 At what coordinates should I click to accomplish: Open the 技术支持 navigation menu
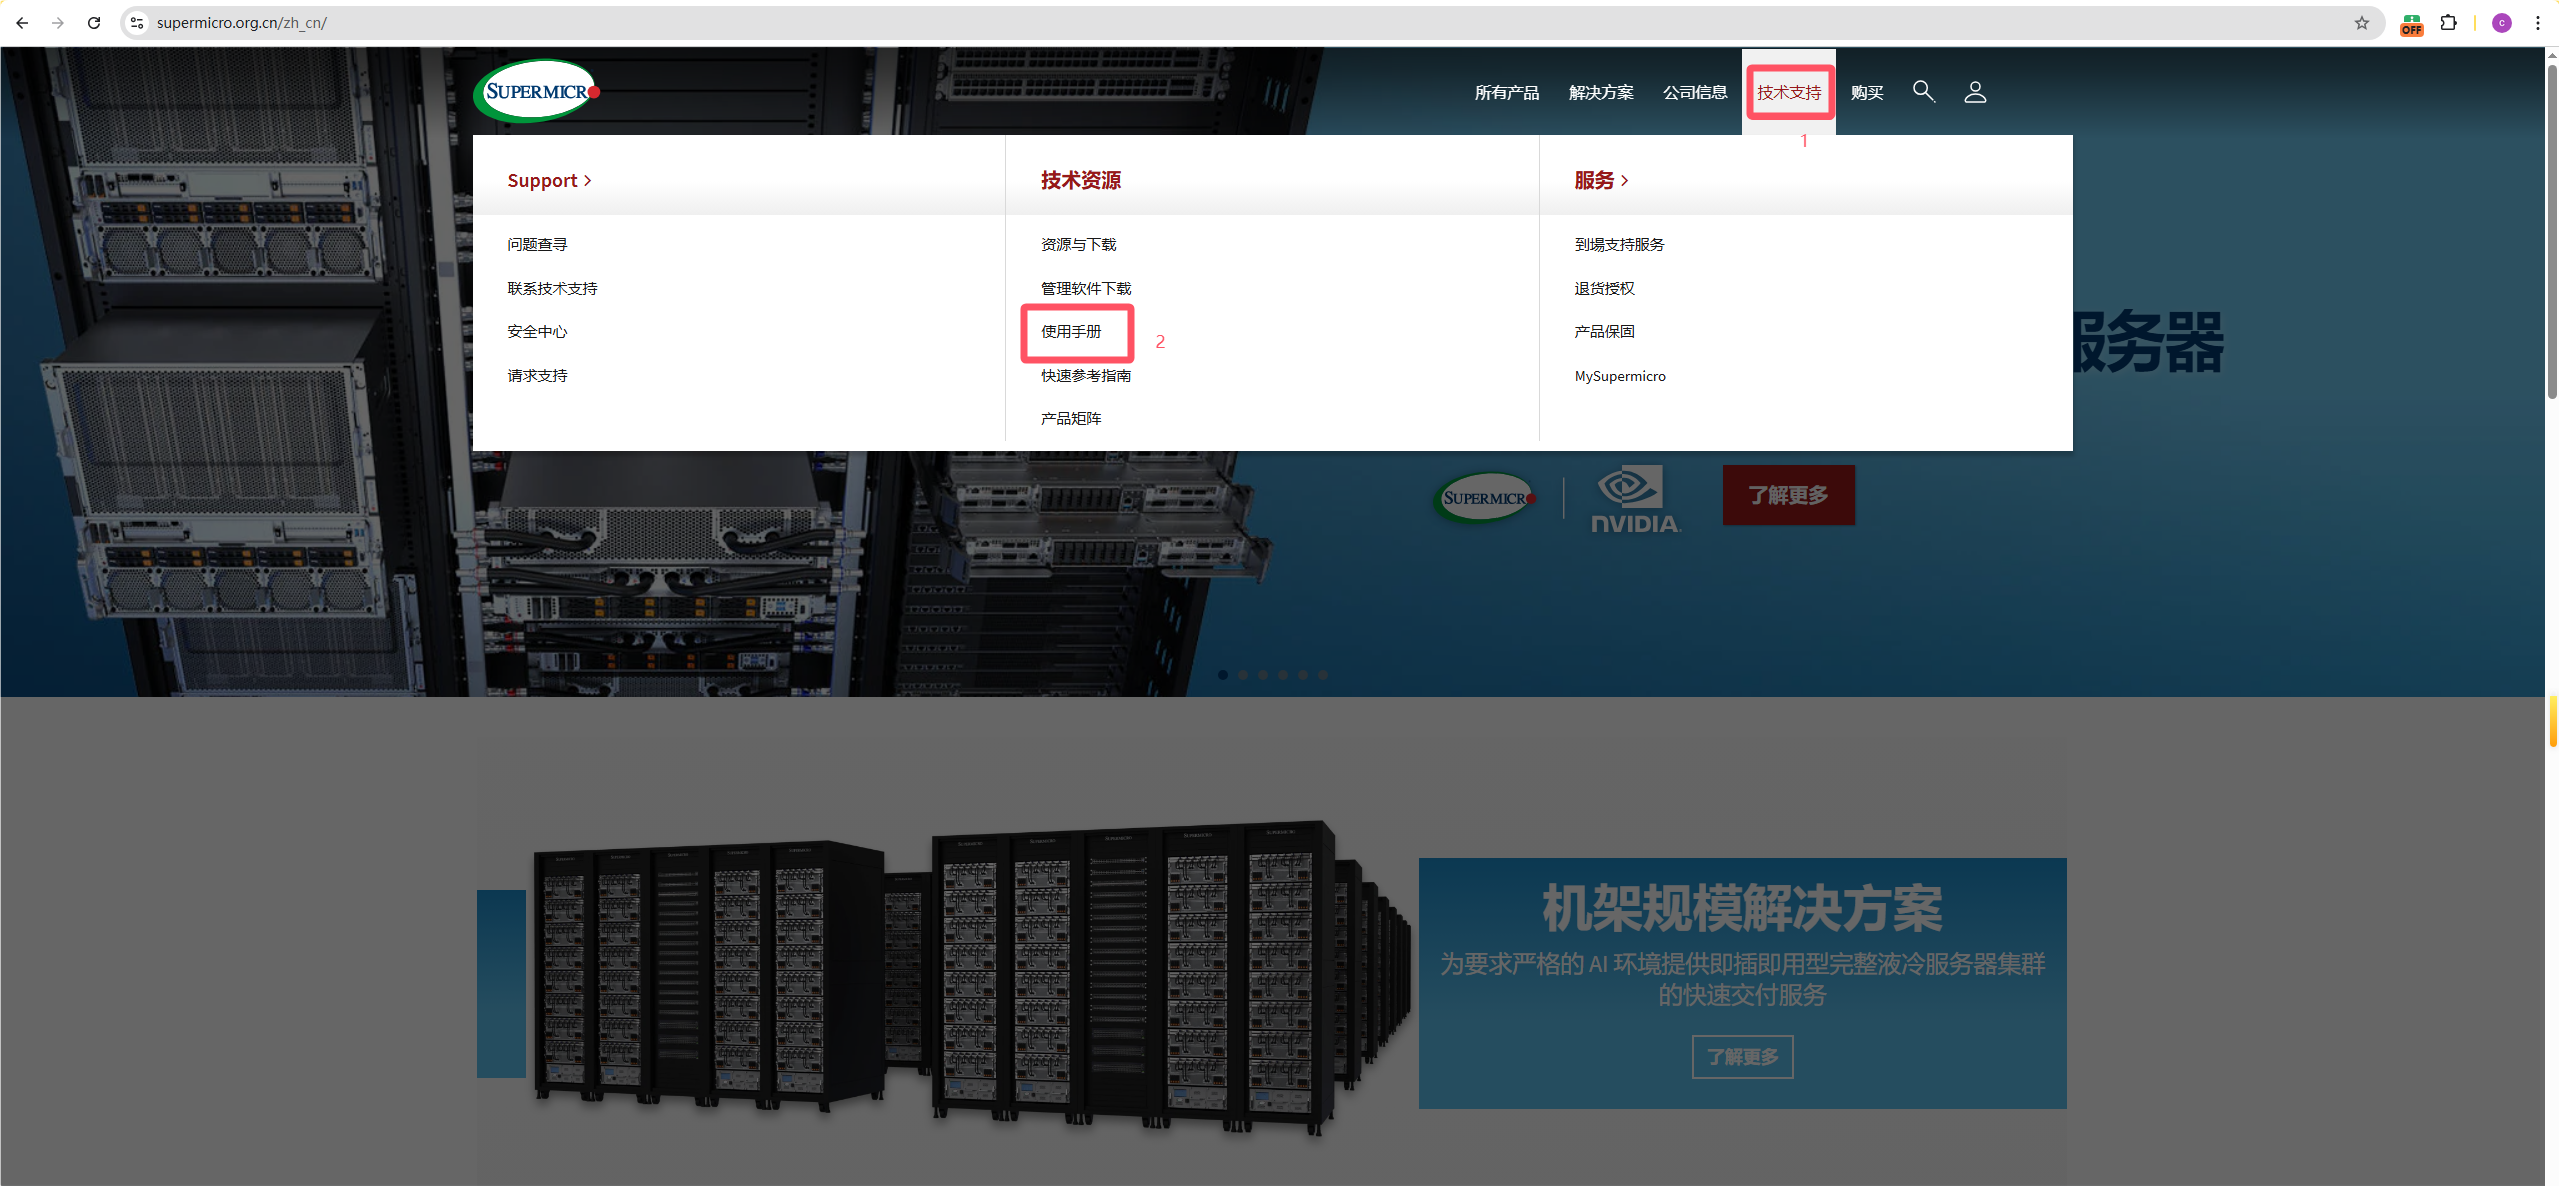click(1789, 93)
